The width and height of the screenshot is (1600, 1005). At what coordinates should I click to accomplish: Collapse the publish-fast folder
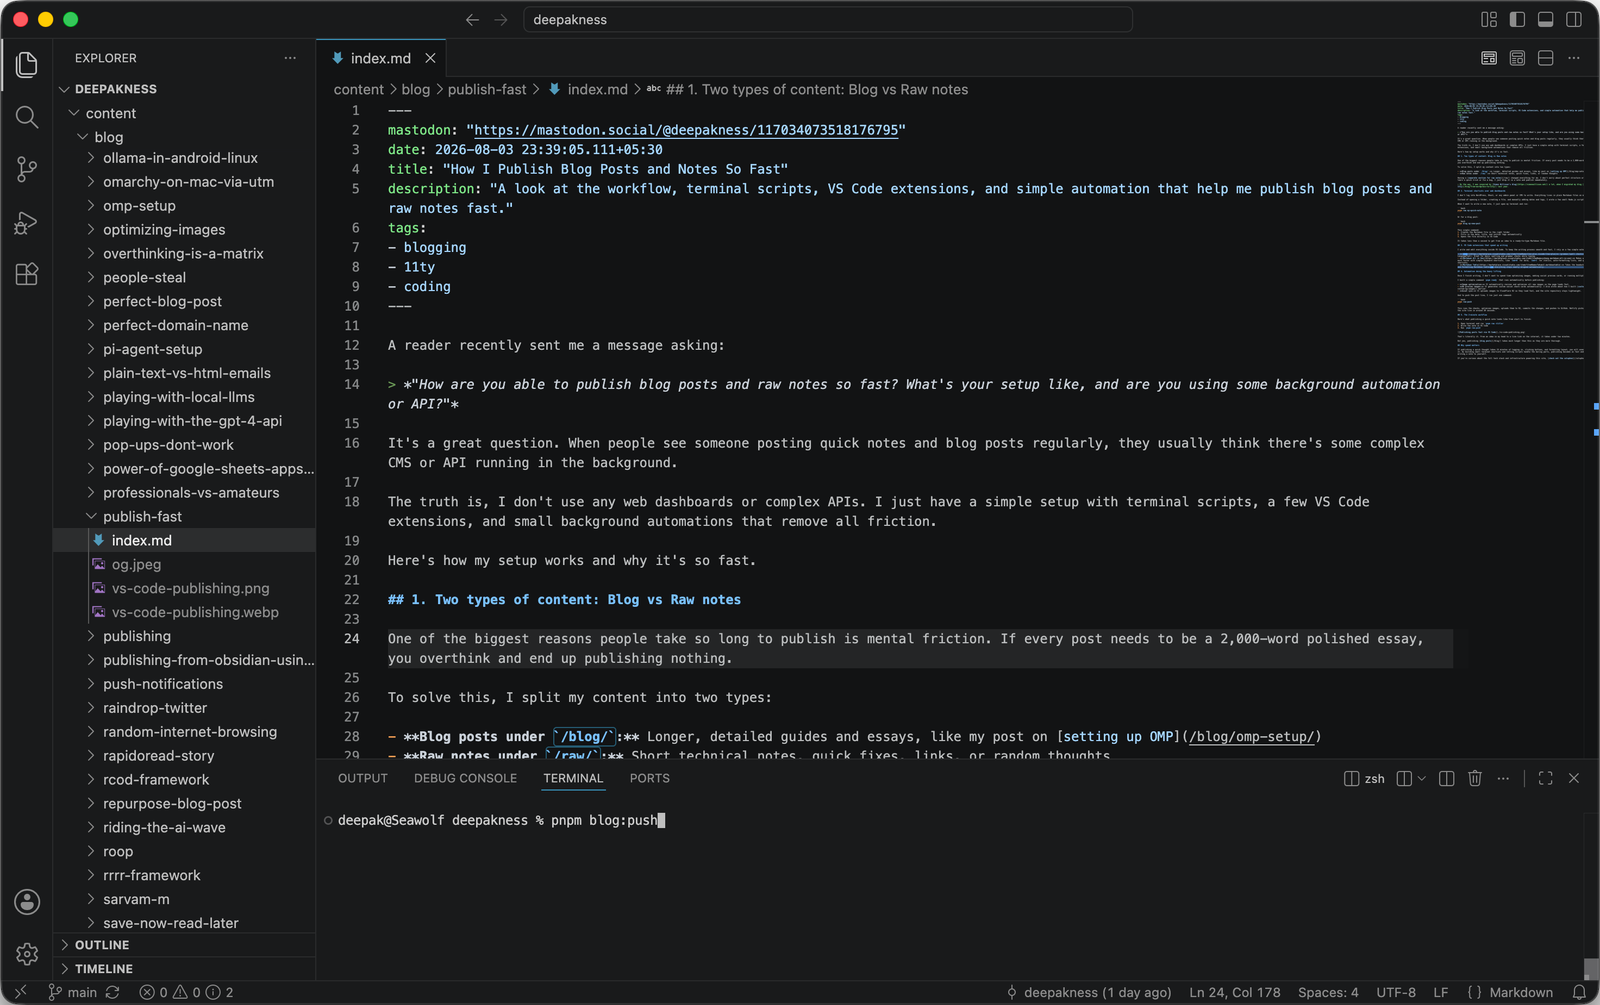click(185, 517)
